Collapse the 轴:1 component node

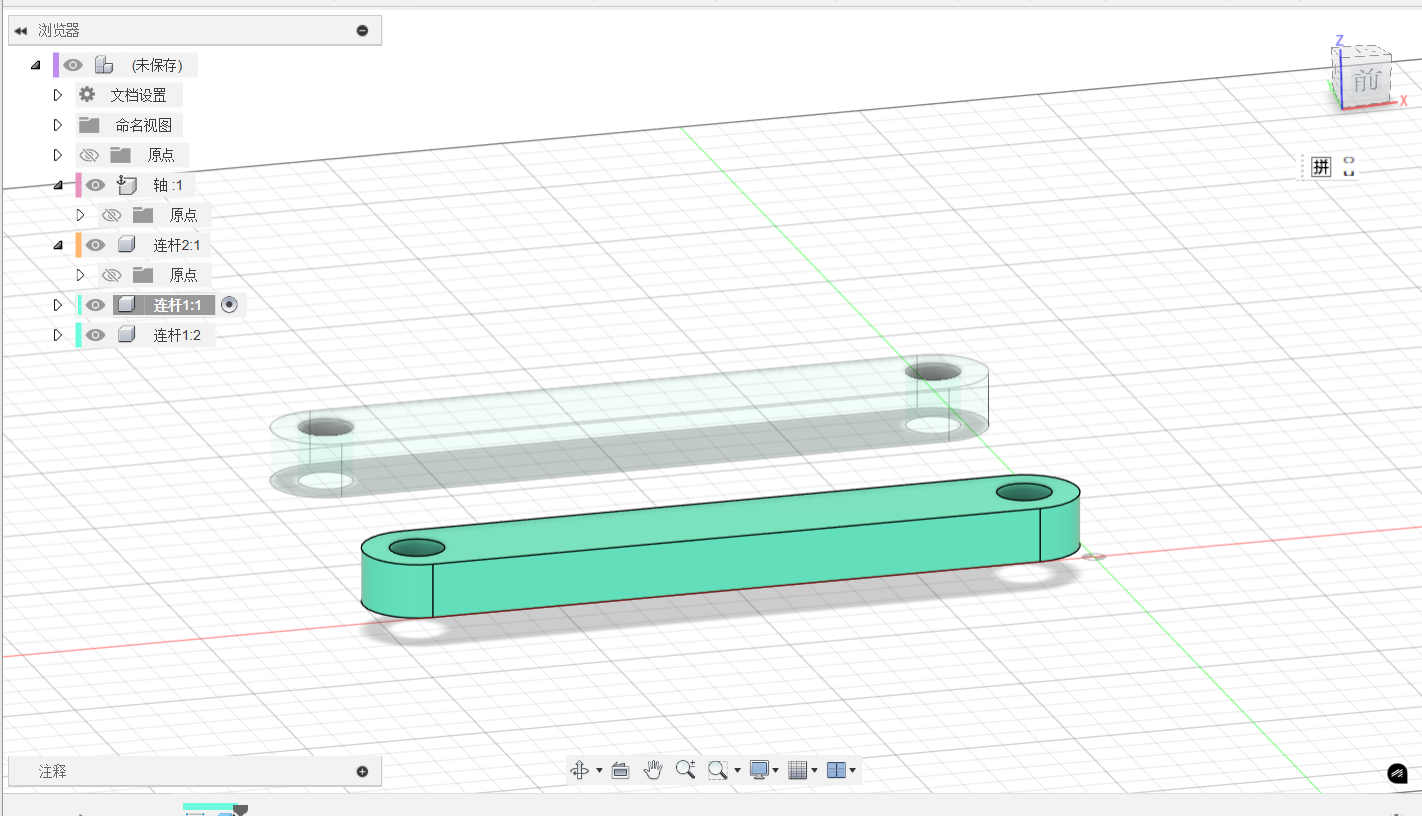[58, 185]
